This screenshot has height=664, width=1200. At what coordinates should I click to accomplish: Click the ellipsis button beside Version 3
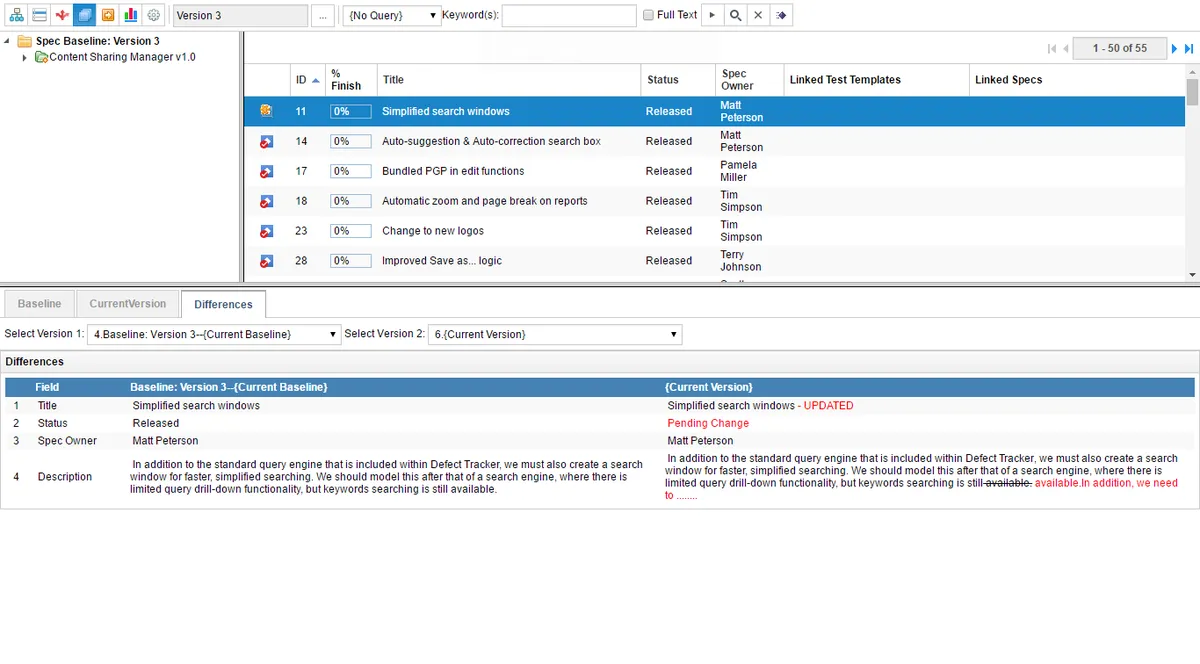click(x=322, y=15)
